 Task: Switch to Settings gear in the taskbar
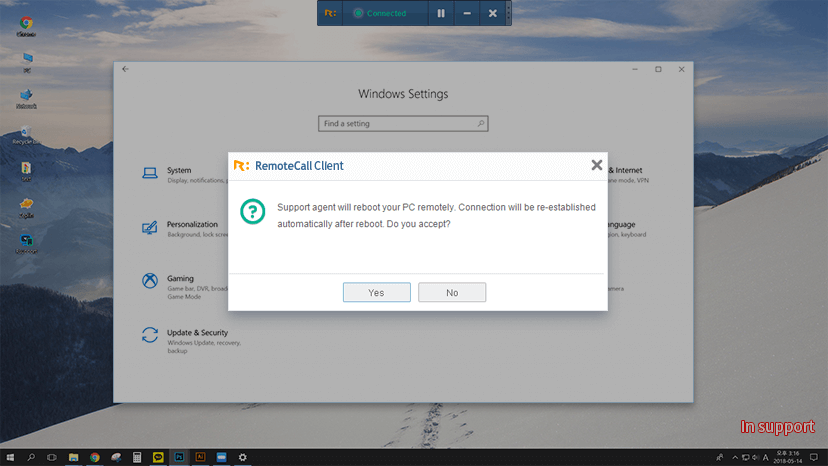[242, 457]
